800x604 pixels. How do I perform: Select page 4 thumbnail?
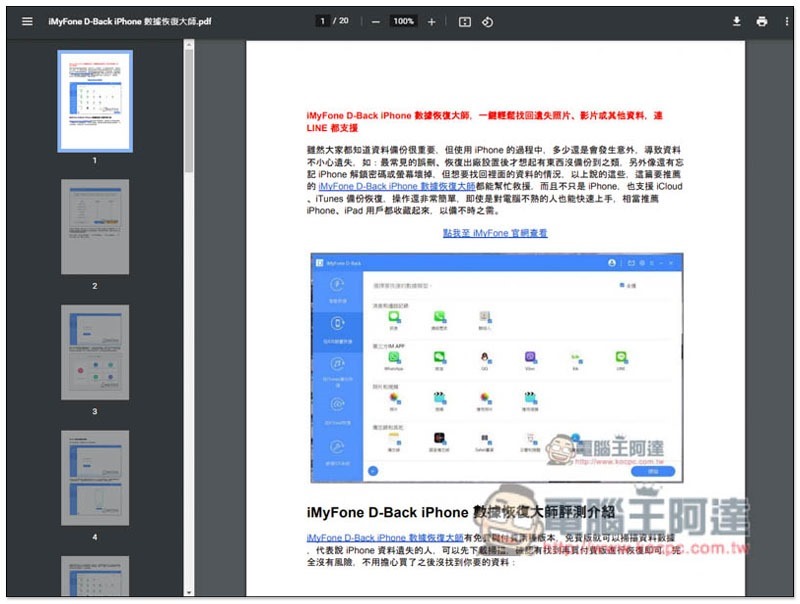coord(95,478)
